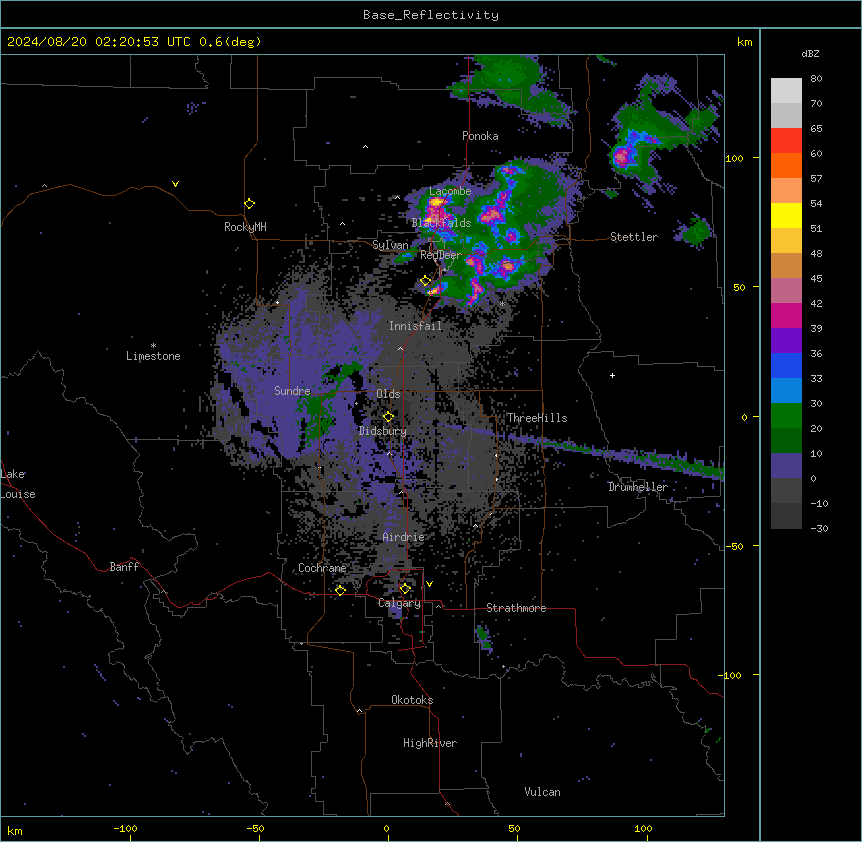The height and width of the screenshot is (842, 862).
Task: Click the Strathmore label
Action: pos(516,608)
